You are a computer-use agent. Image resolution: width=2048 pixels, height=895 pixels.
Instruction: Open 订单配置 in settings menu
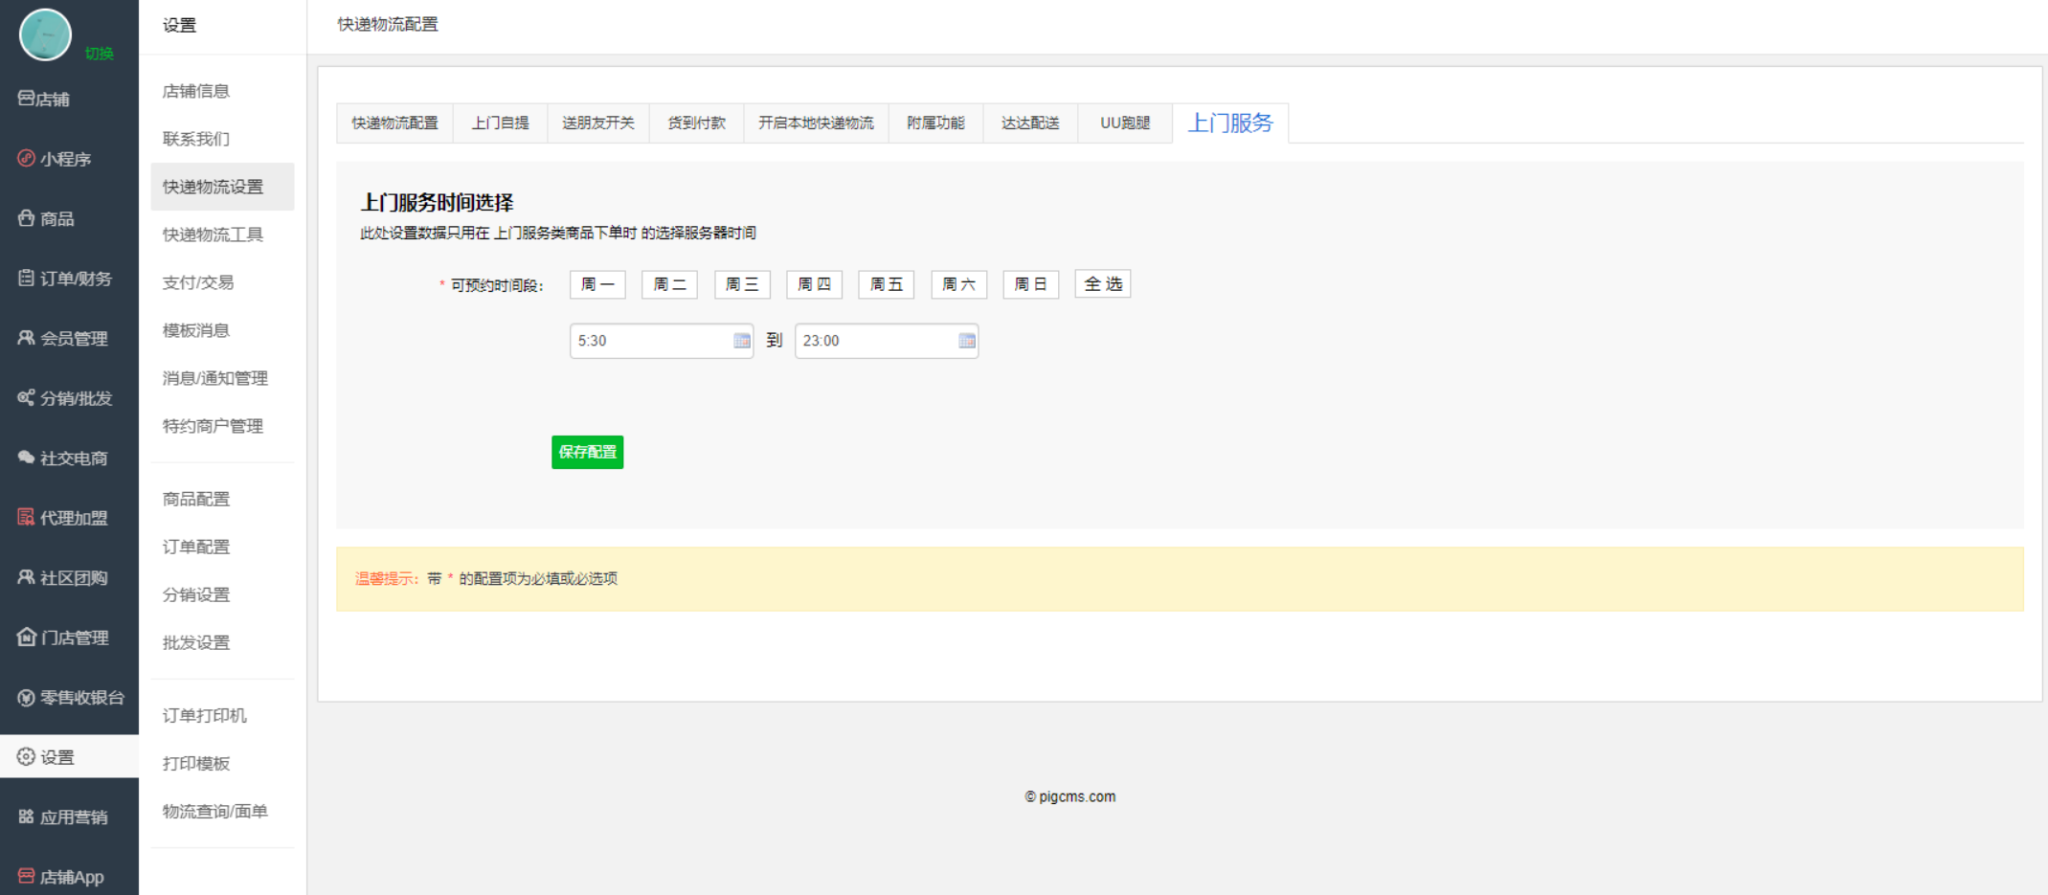tap(196, 547)
